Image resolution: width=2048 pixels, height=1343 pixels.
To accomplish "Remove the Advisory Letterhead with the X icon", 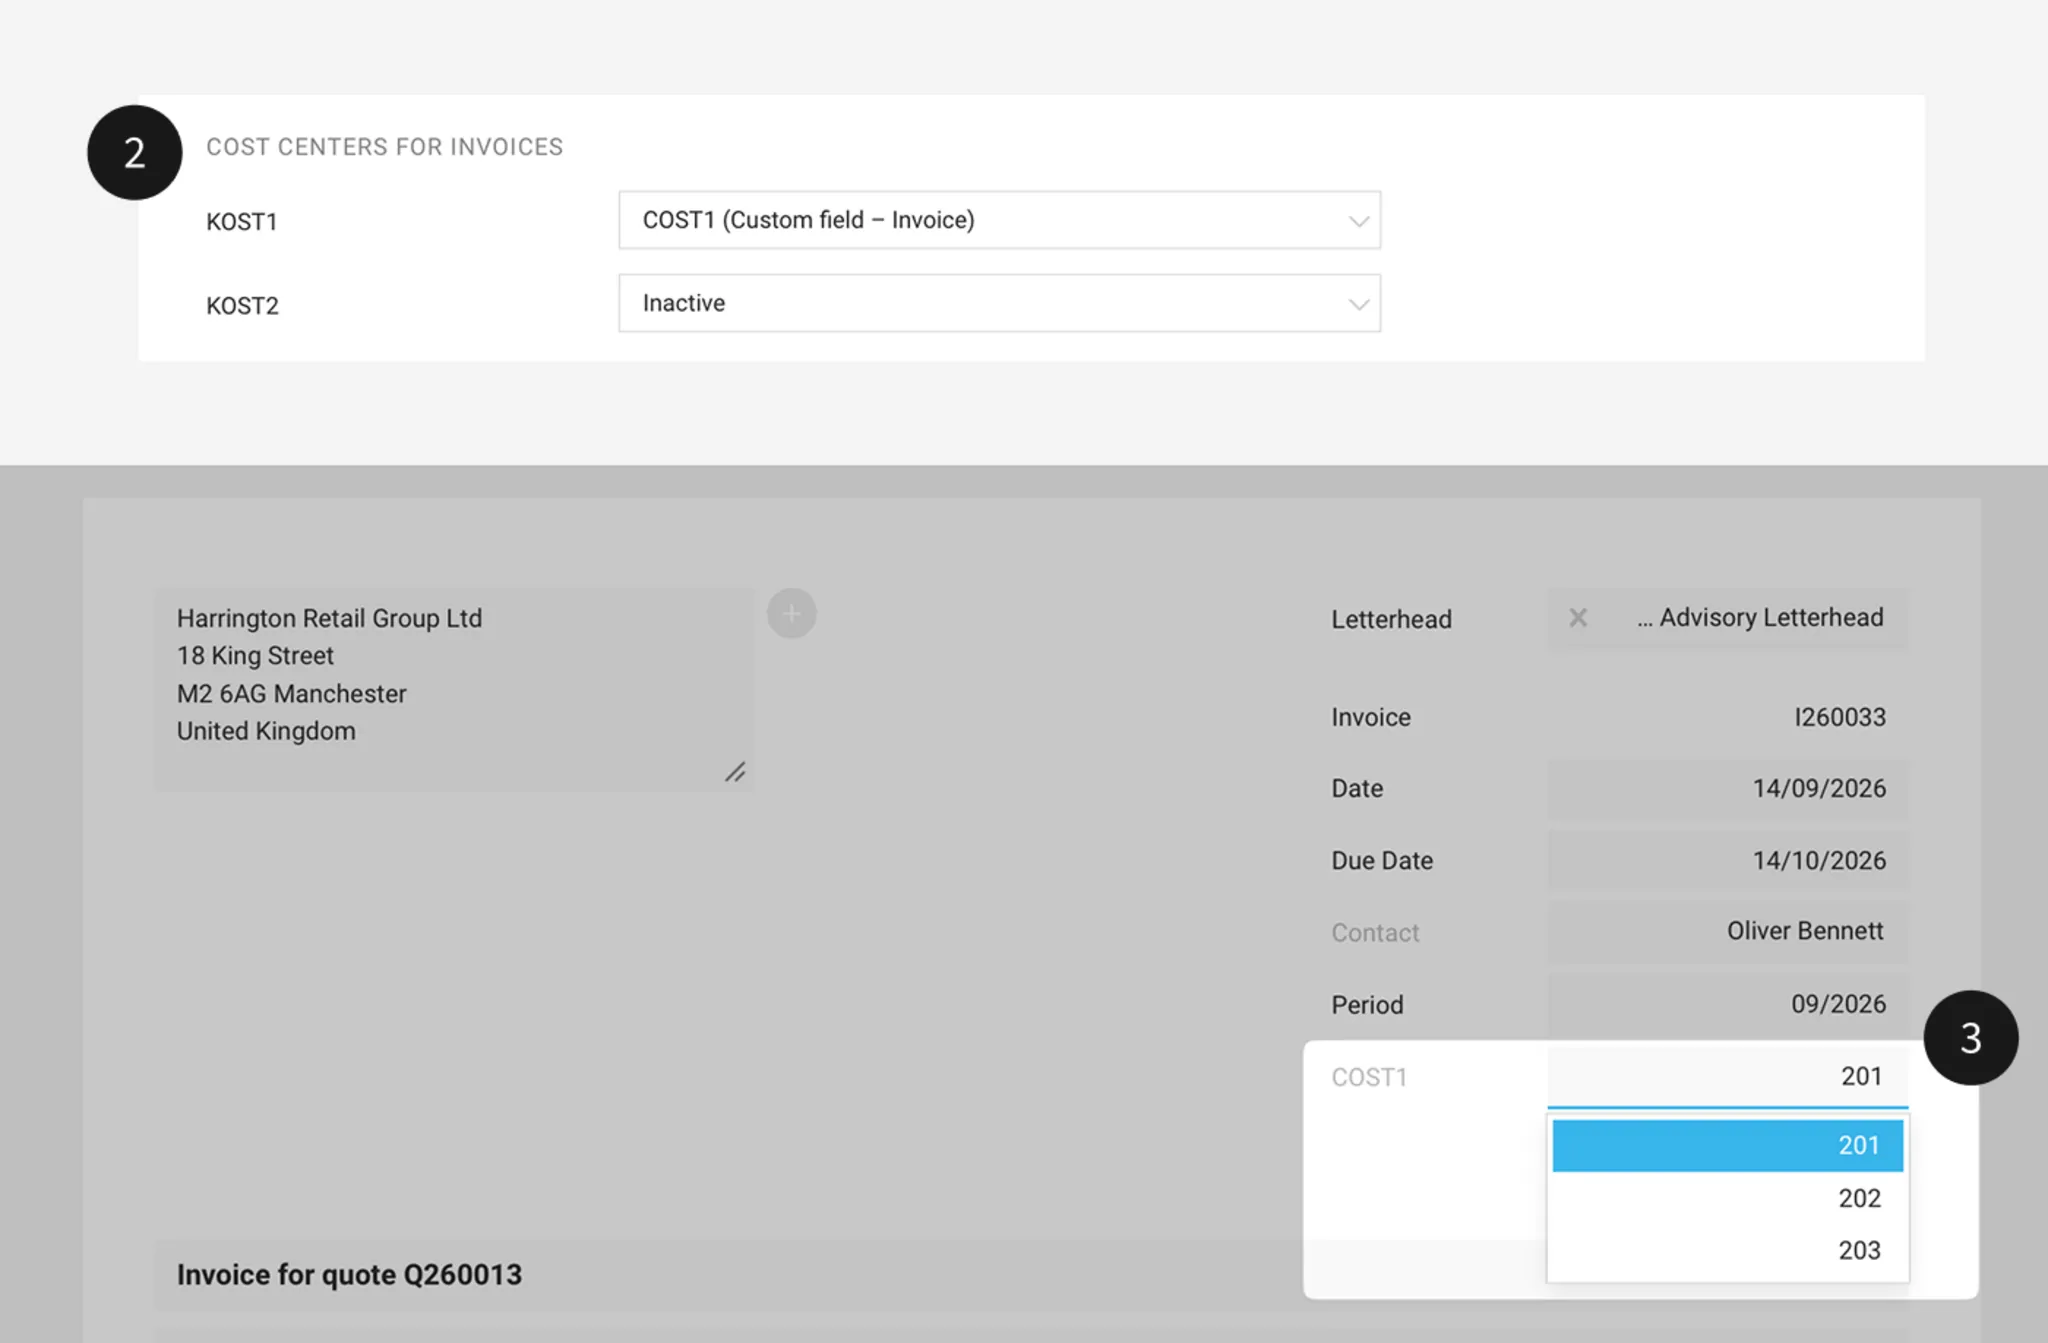I will 1578,618.
